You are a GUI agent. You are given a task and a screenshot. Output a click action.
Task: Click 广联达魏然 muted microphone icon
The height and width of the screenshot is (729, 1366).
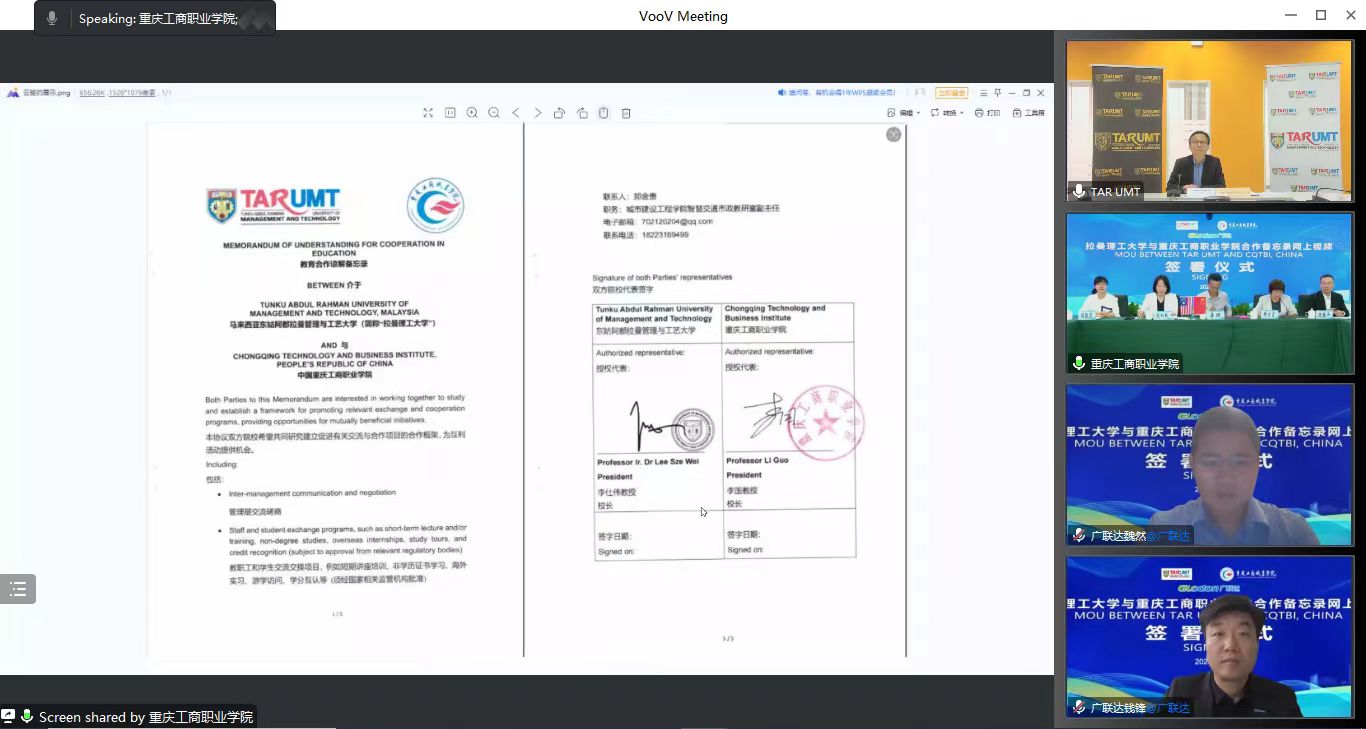tap(1079, 535)
